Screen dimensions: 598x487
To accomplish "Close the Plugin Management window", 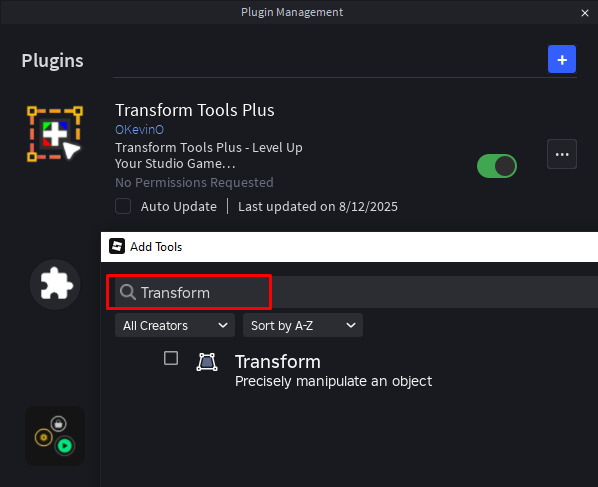I will (x=584, y=13).
